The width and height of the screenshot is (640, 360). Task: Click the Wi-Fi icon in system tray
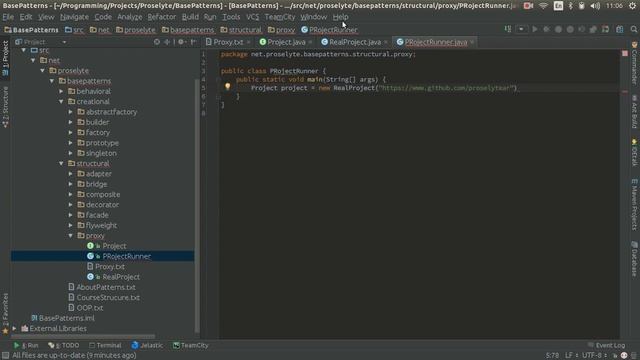click(x=543, y=5)
